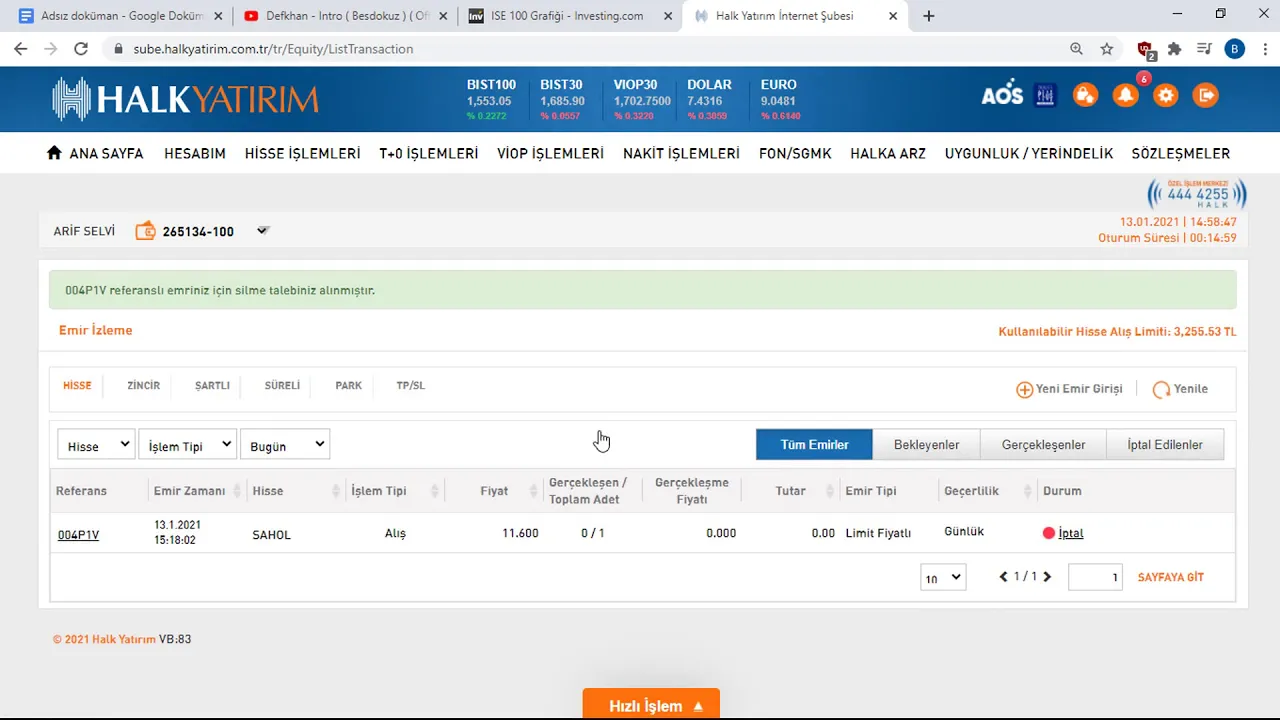Click the SAHOL stock cell
This screenshot has height=720, width=1280.
click(271, 535)
